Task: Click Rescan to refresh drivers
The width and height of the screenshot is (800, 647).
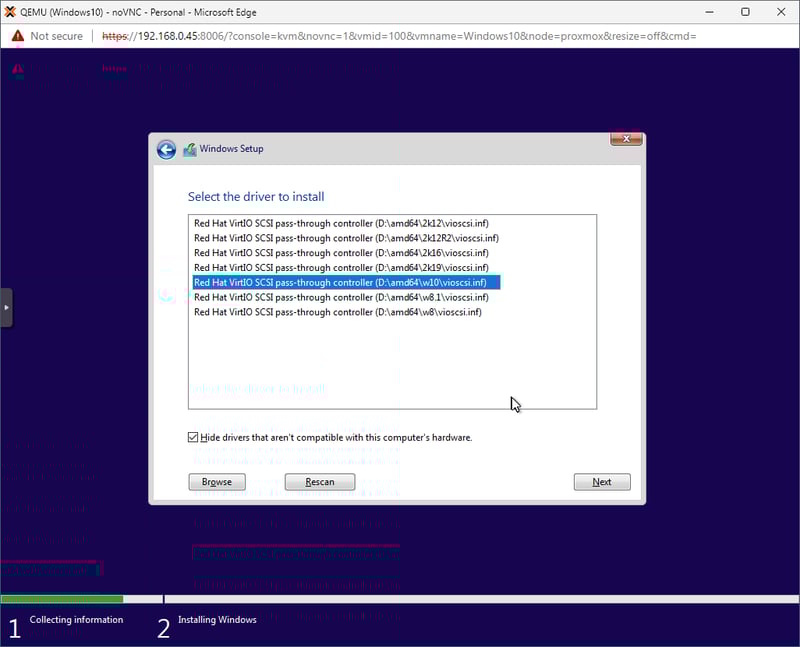Action: [320, 482]
